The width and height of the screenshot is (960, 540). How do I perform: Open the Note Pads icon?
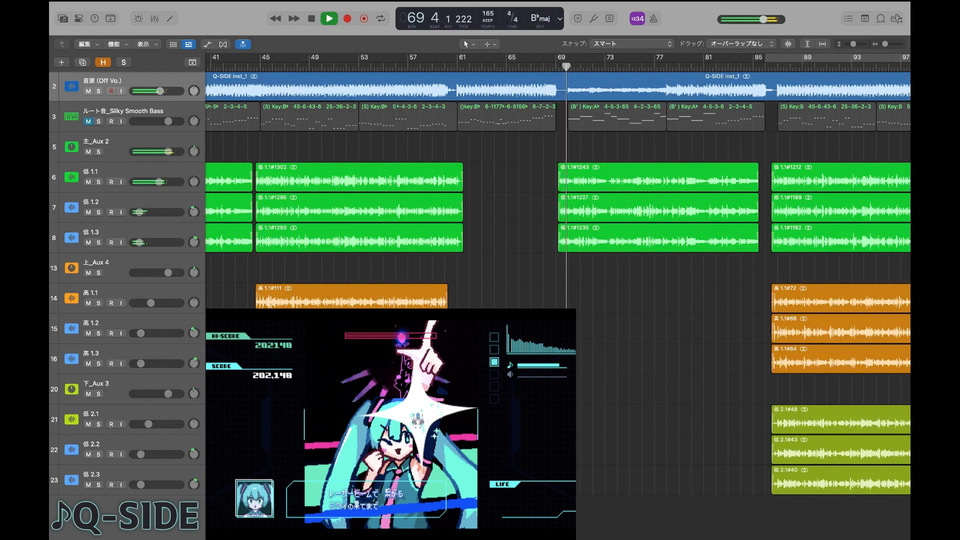(x=864, y=18)
